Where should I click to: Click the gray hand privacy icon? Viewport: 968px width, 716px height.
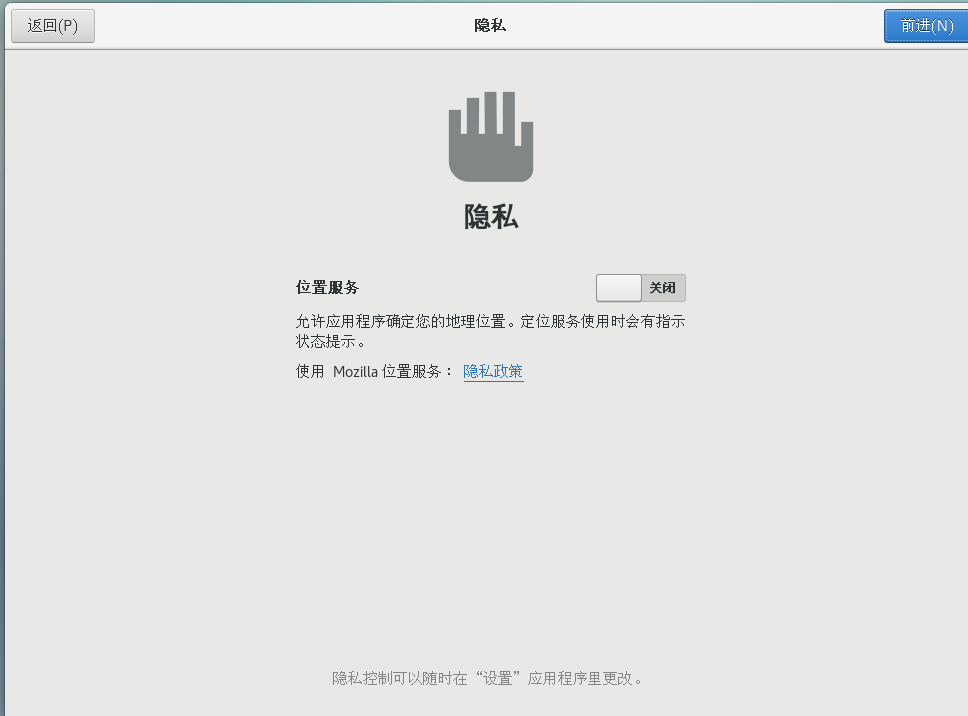(491, 136)
